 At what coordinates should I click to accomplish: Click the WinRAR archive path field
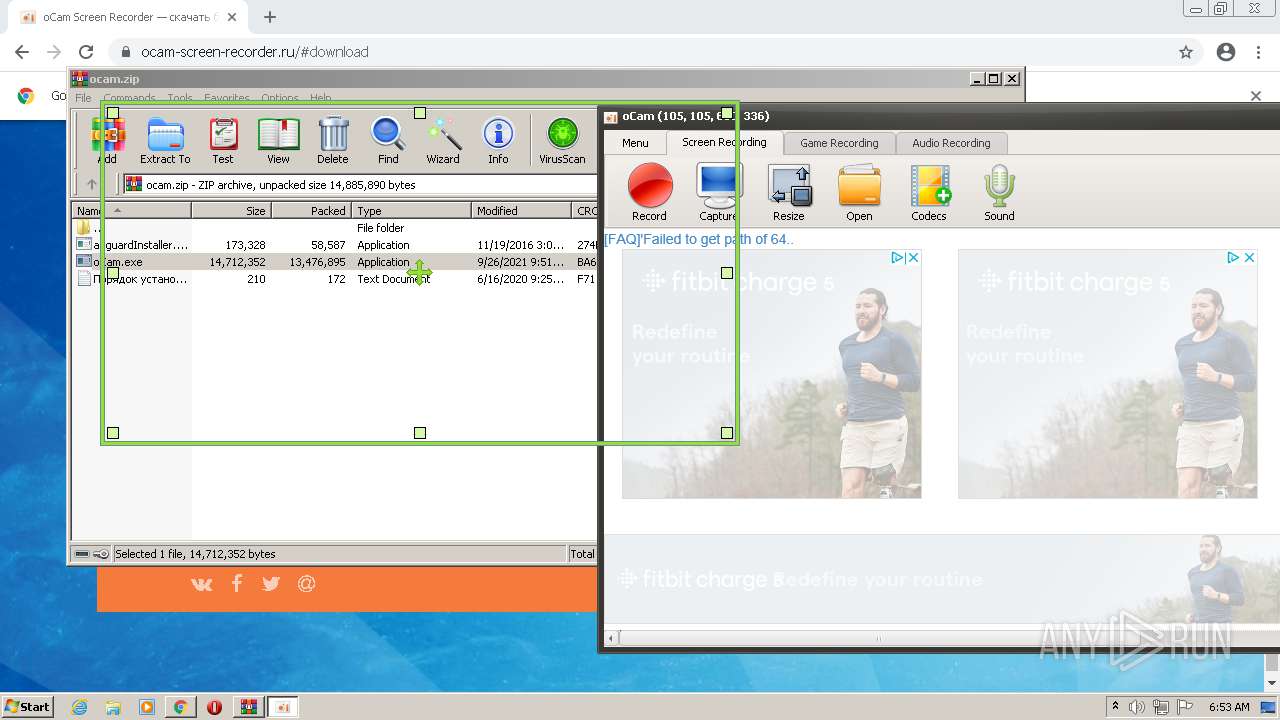360,184
